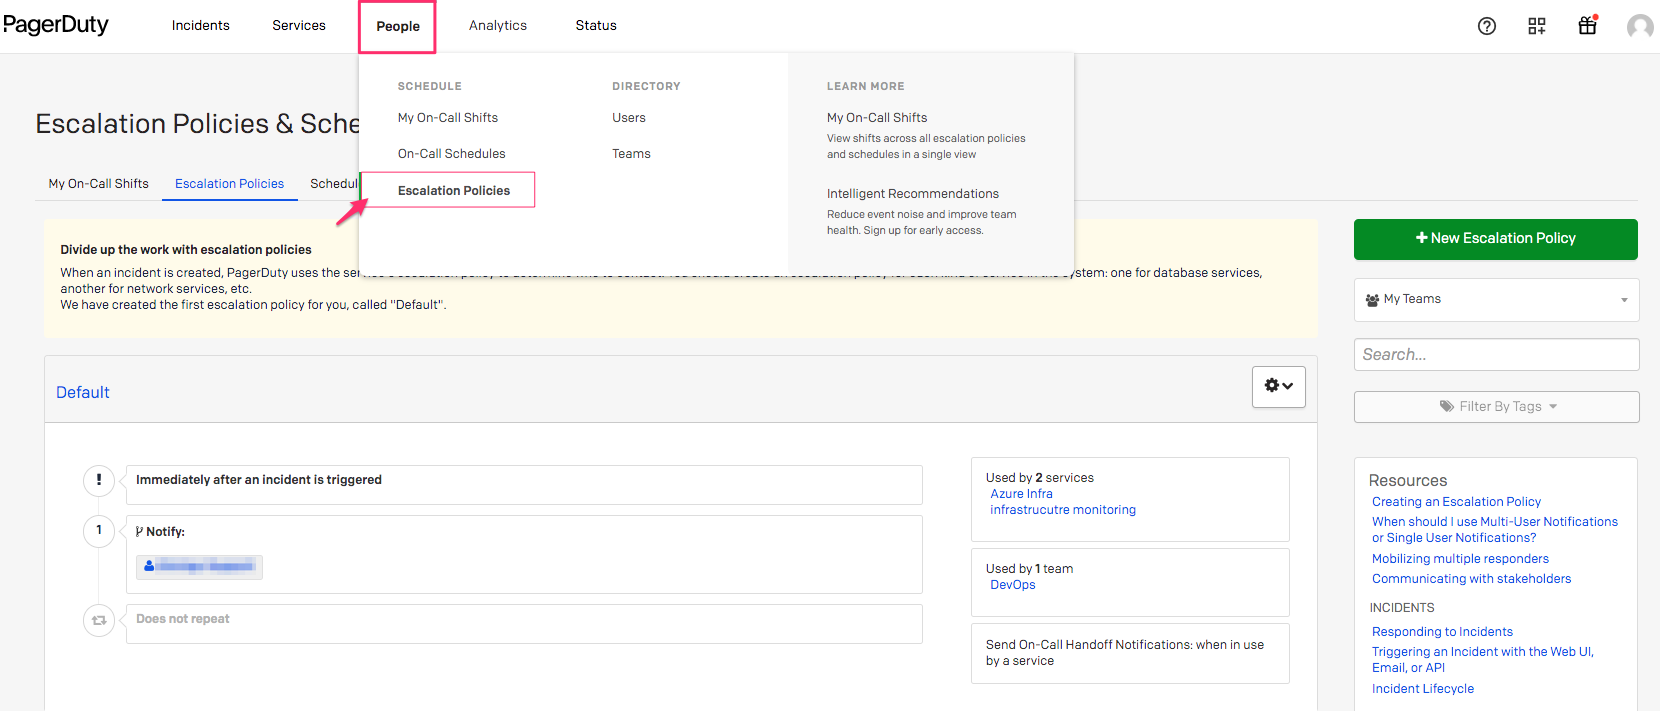
Task: Click the escalation policy Search field
Action: click(1495, 354)
